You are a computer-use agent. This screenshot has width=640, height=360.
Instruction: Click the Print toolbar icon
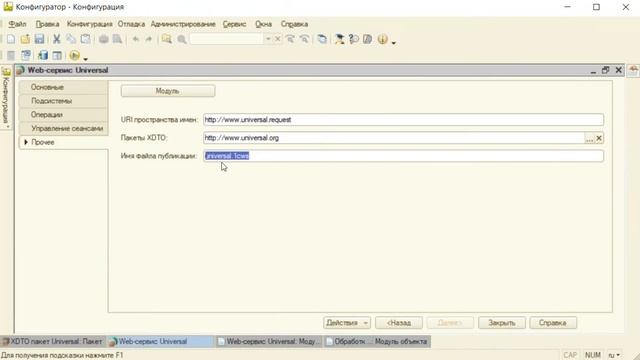pyautogui.click(x=104, y=39)
